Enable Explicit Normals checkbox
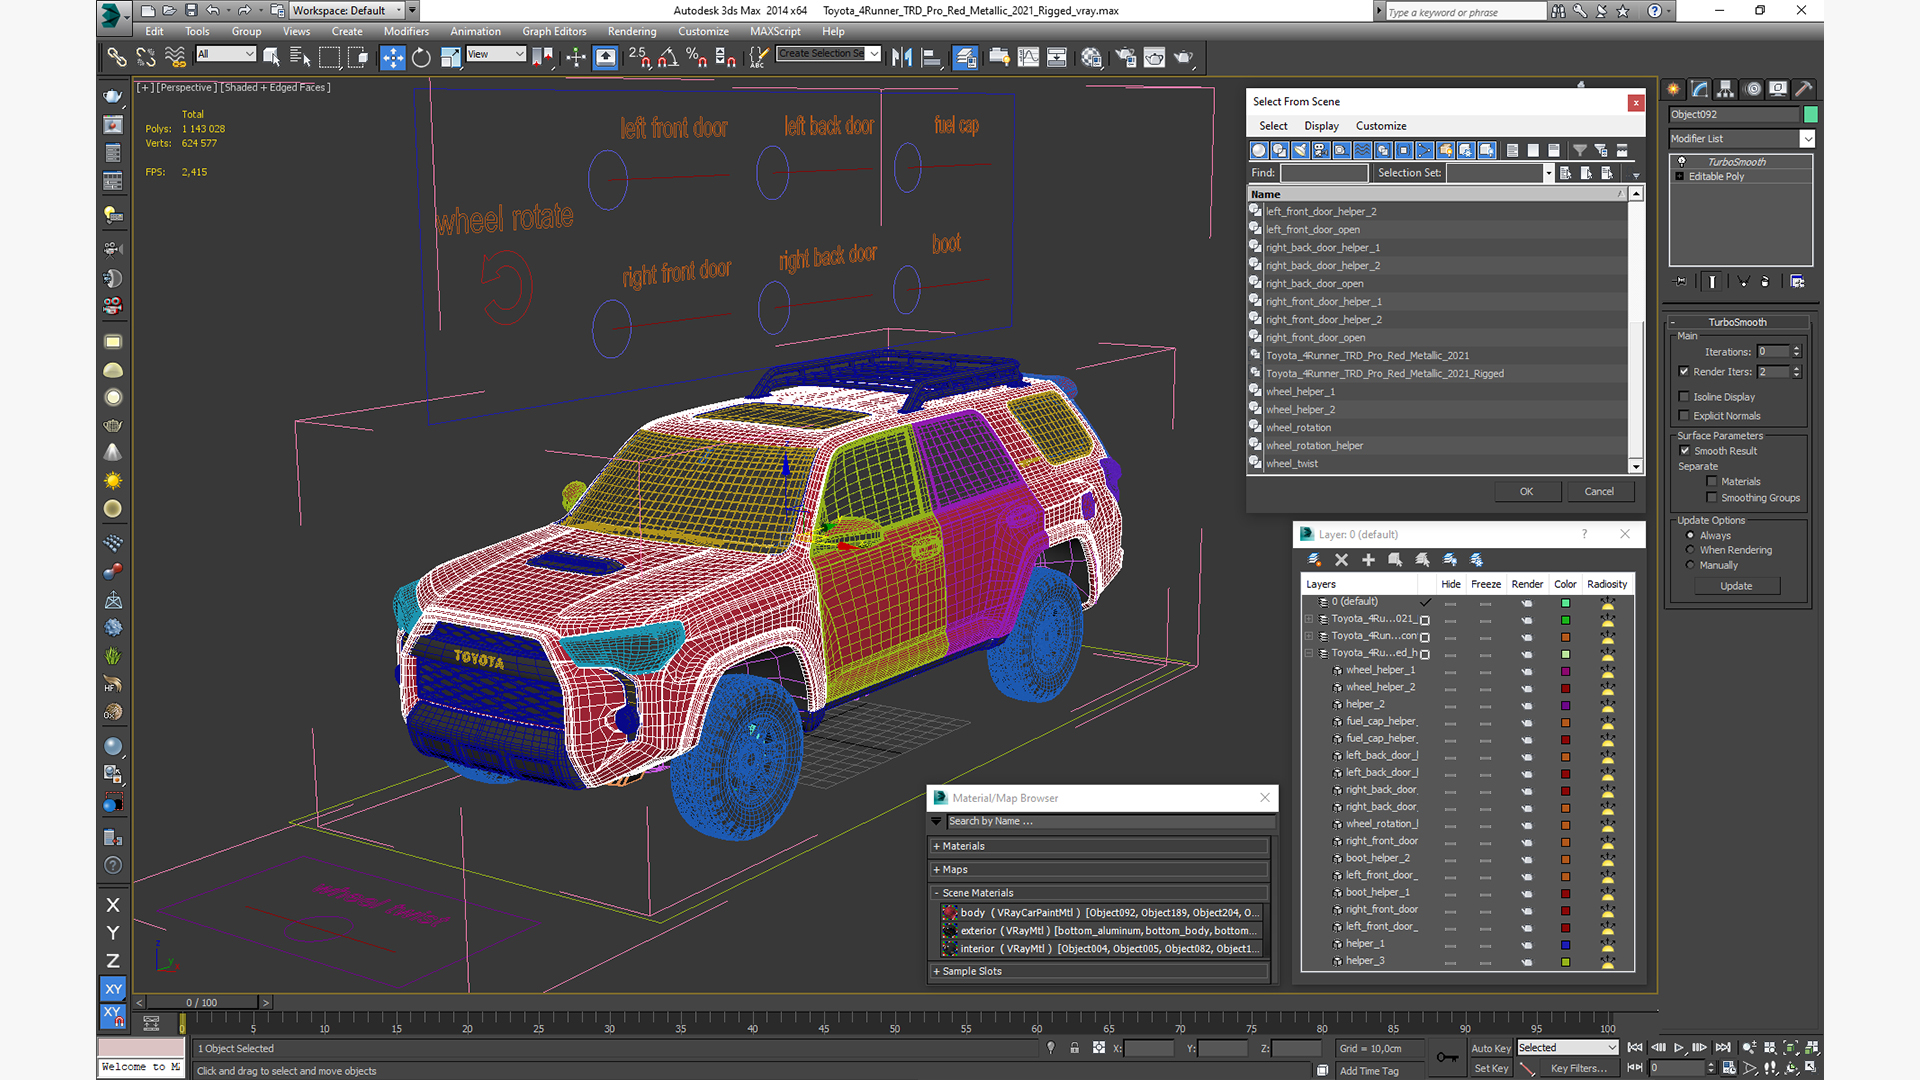1920x1080 pixels. coord(1684,416)
